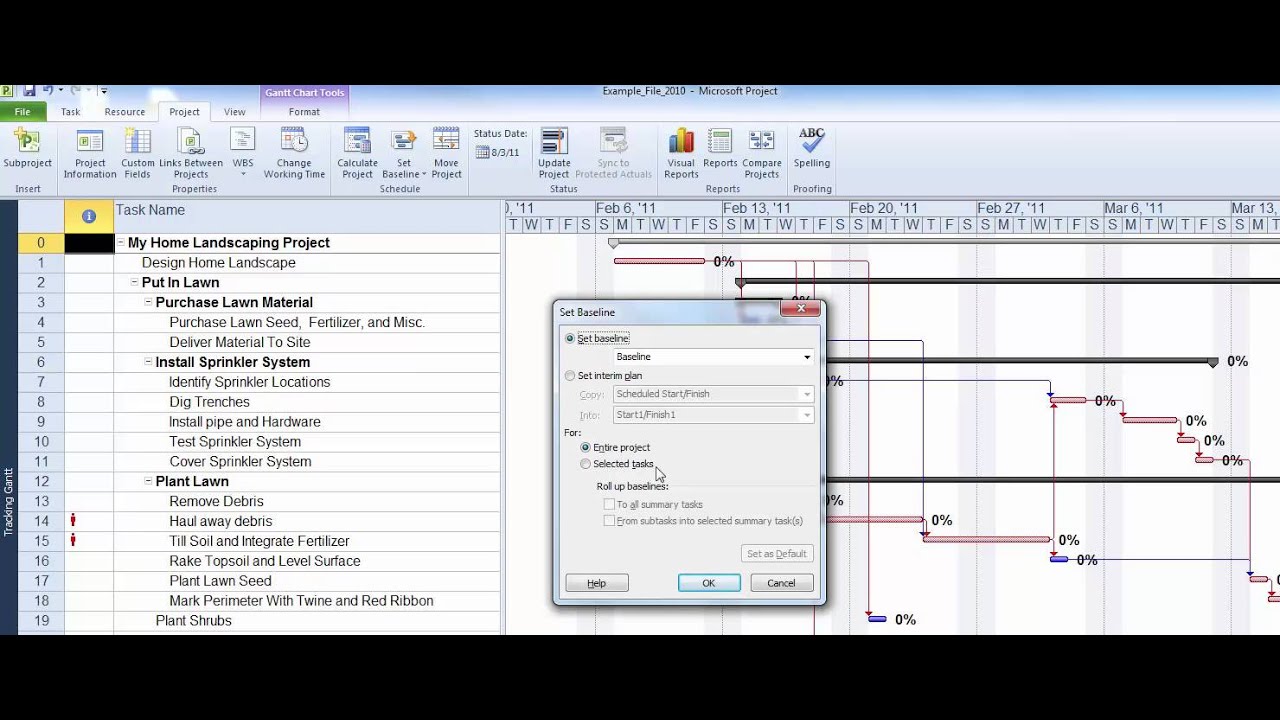The height and width of the screenshot is (720, 1280).
Task: Click indicator icon on Till Soil row
Action: click(x=73, y=540)
